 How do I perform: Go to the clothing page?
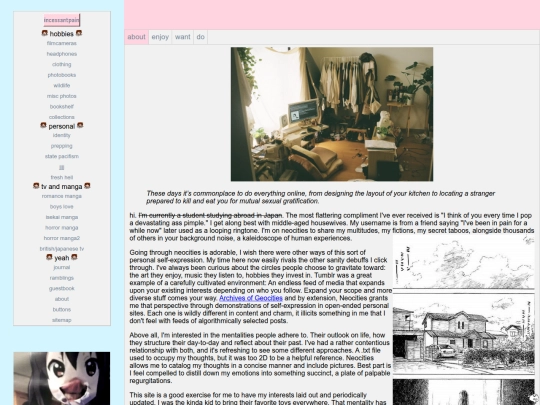click(62, 64)
